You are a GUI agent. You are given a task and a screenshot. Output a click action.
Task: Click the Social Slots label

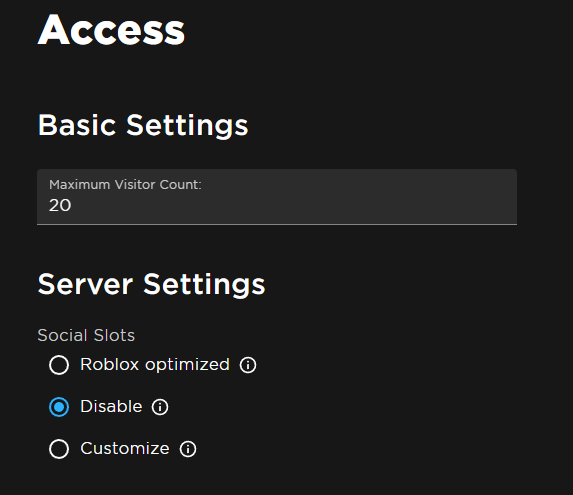pos(86,335)
